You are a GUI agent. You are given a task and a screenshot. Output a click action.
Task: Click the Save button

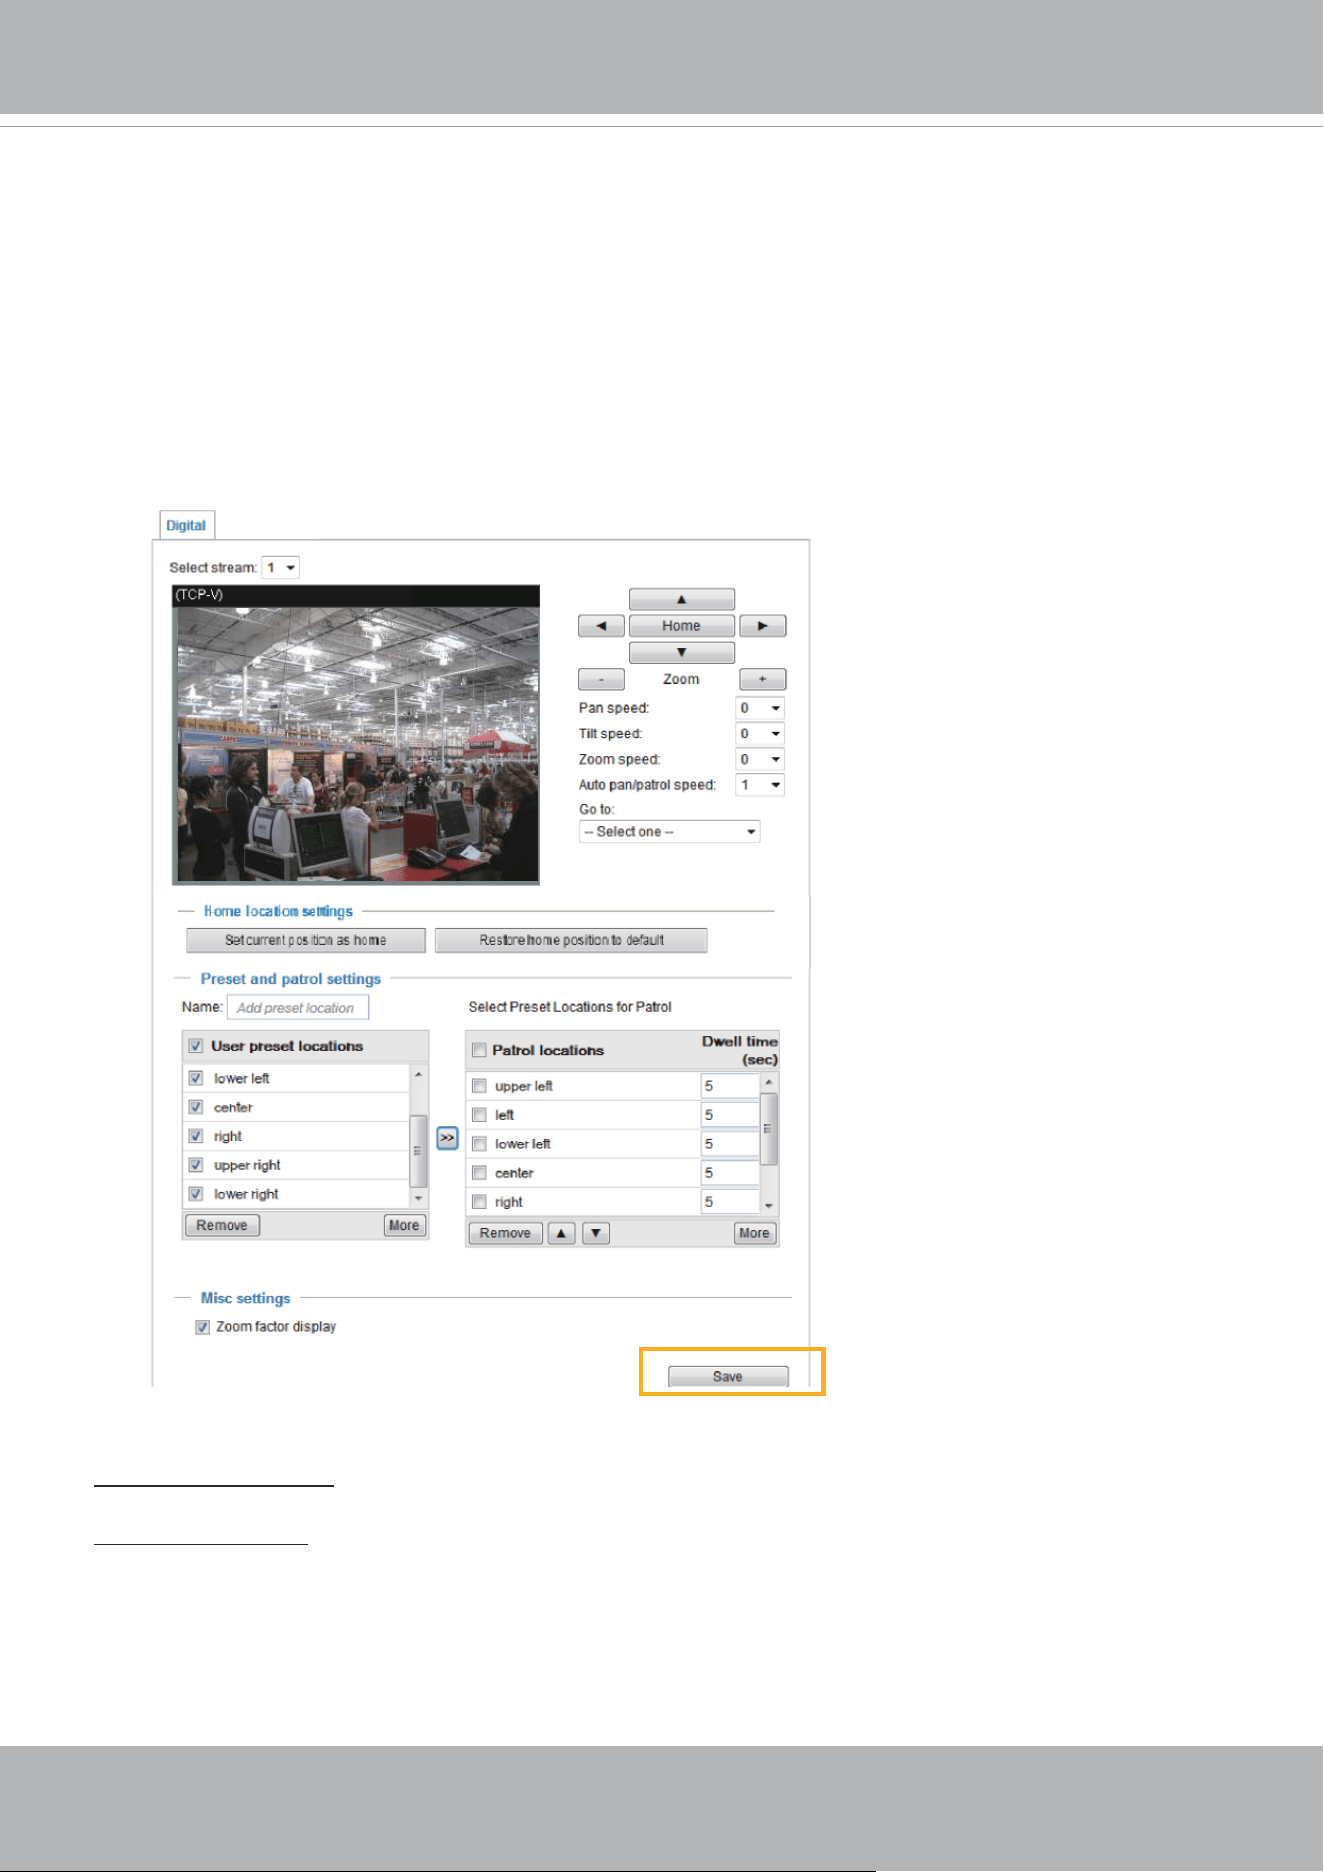click(x=728, y=1376)
